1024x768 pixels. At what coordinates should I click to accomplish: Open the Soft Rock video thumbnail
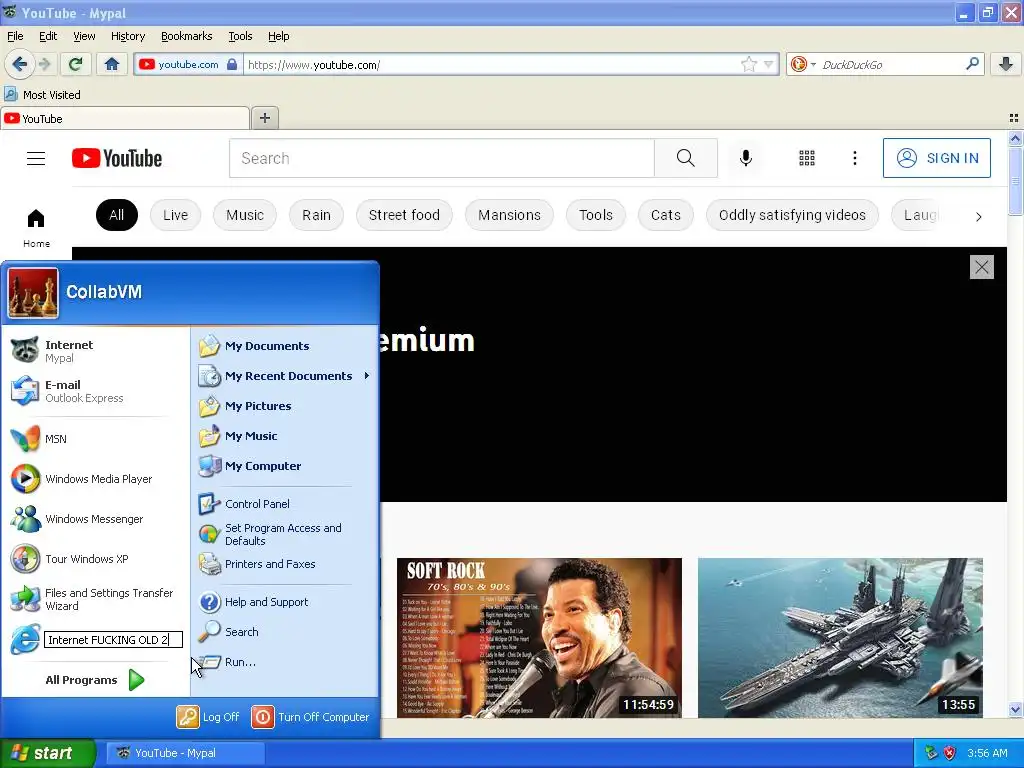pyautogui.click(x=539, y=637)
